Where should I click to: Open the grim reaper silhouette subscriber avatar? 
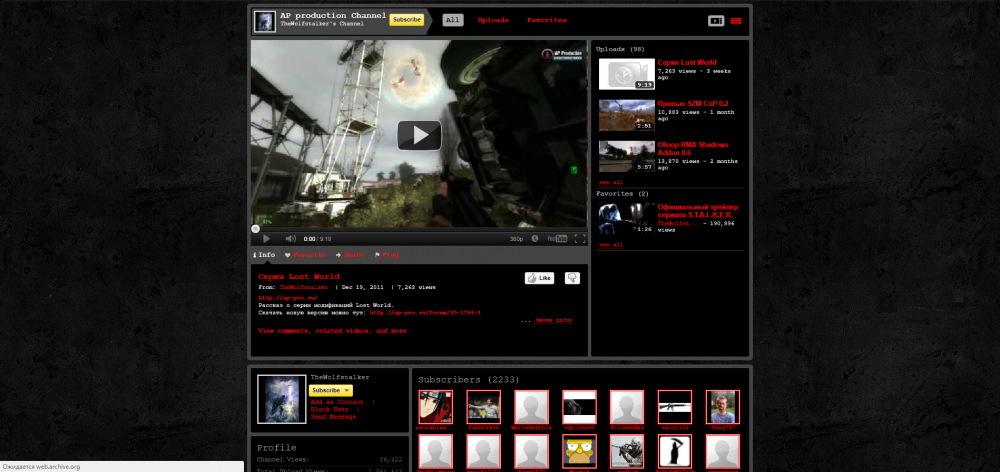tap(675, 452)
